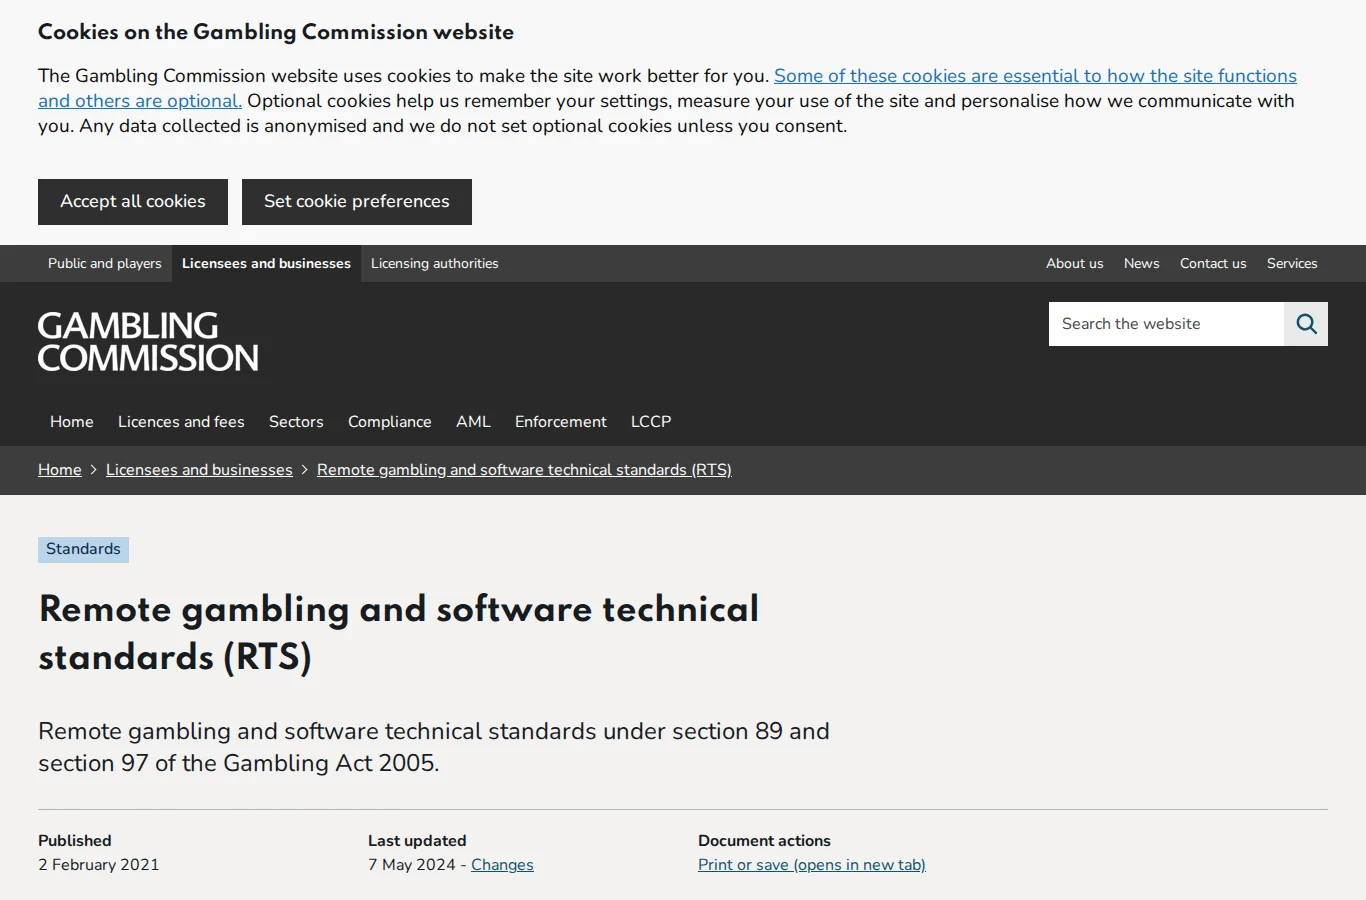
Task: Accept all cookies
Action: point(133,202)
